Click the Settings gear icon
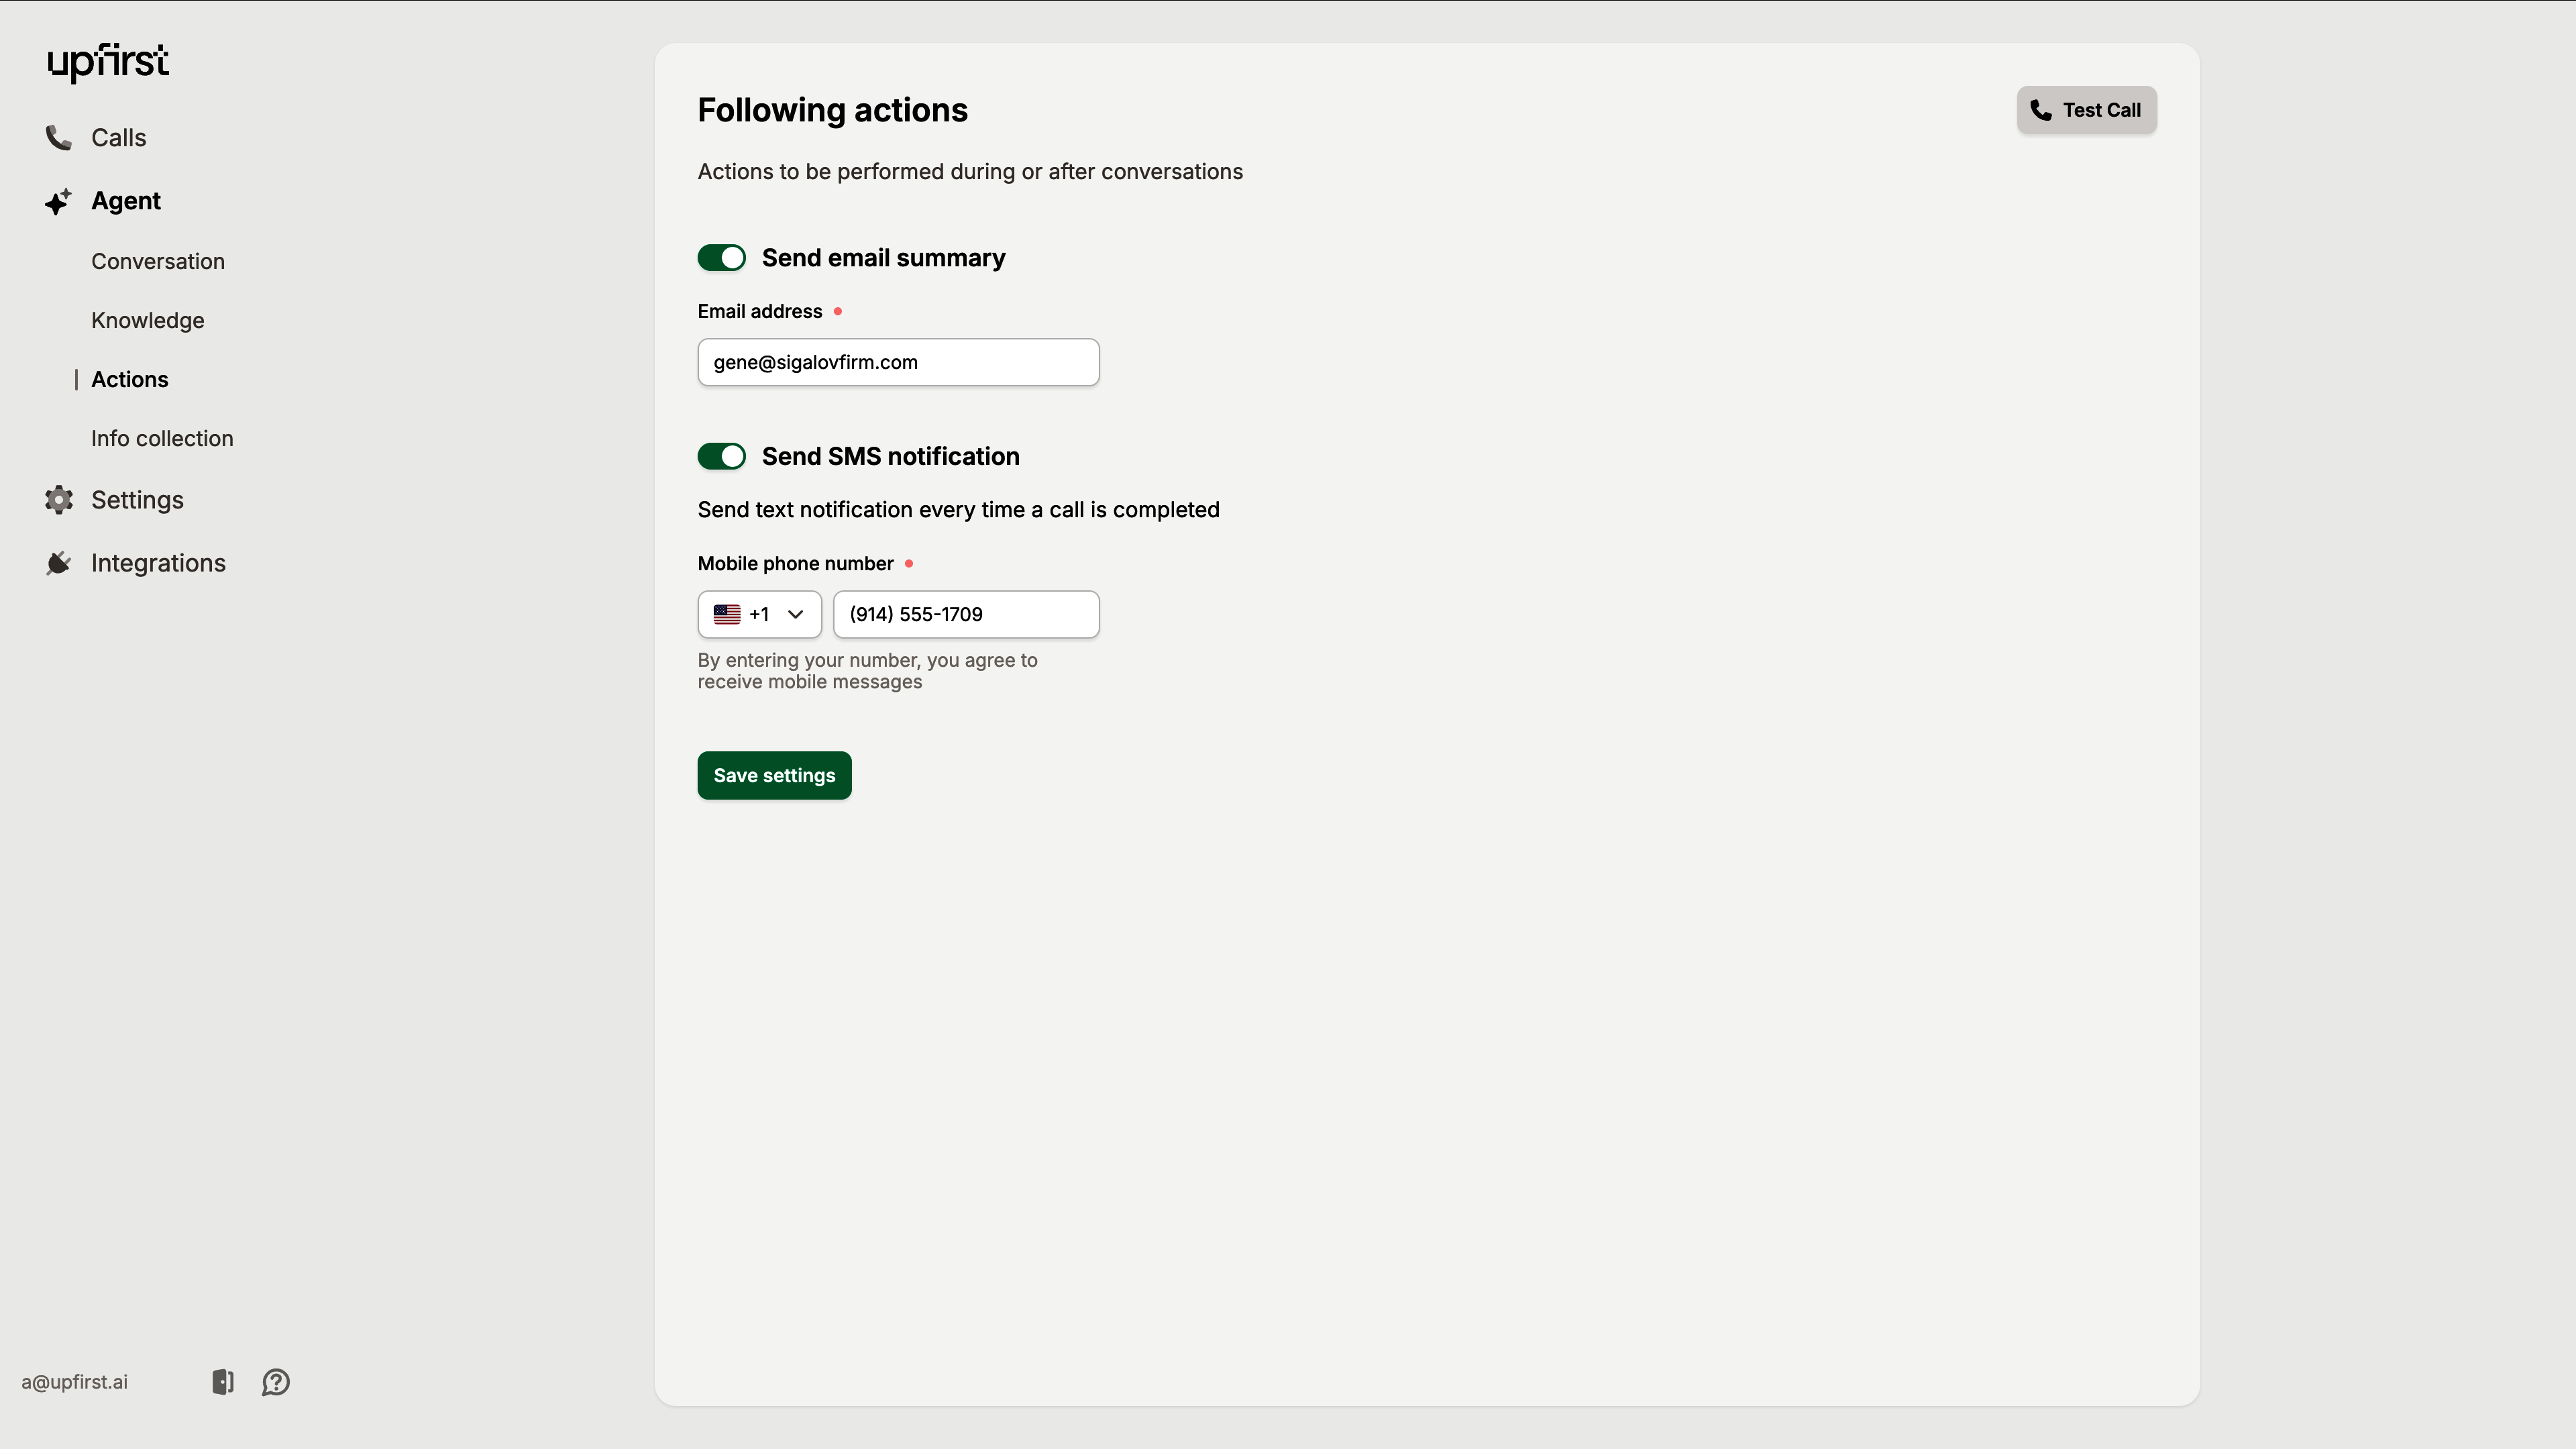Image resolution: width=2576 pixels, height=1449 pixels. (58, 500)
